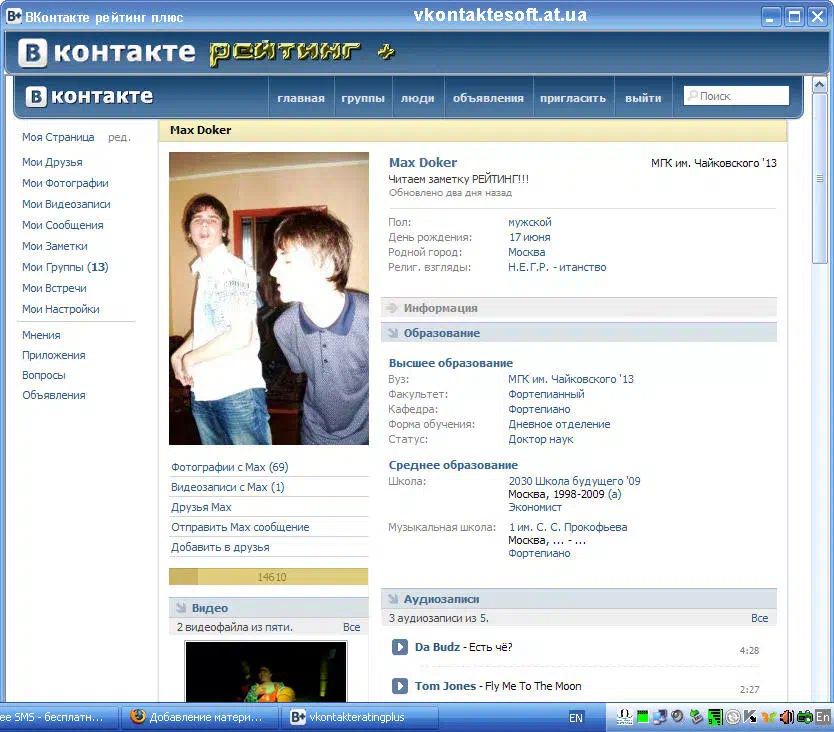
Task: View Друзья Max list
Action: point(201,508)
